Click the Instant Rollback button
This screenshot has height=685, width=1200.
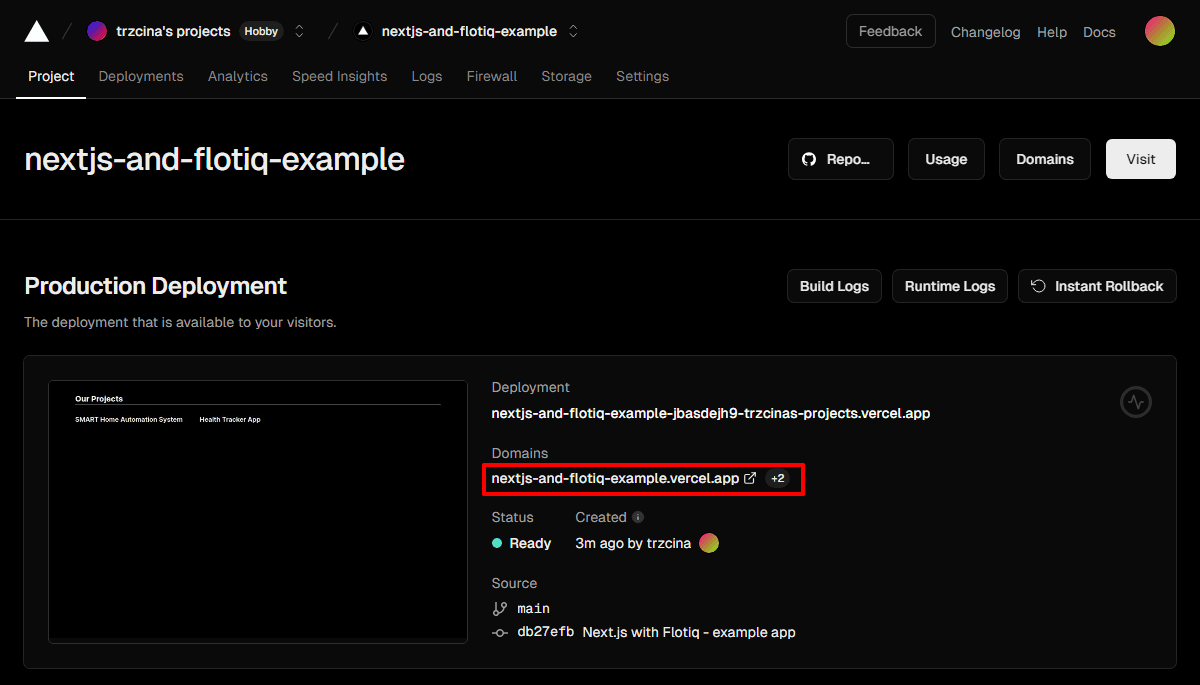(1097, 286)
